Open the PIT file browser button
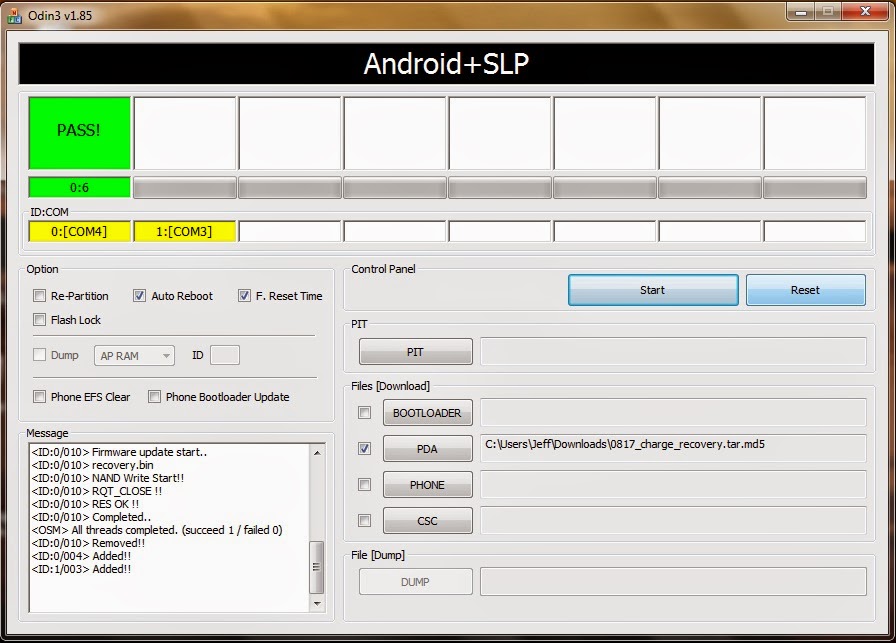The image size is (896, 643). pos(415,352)
